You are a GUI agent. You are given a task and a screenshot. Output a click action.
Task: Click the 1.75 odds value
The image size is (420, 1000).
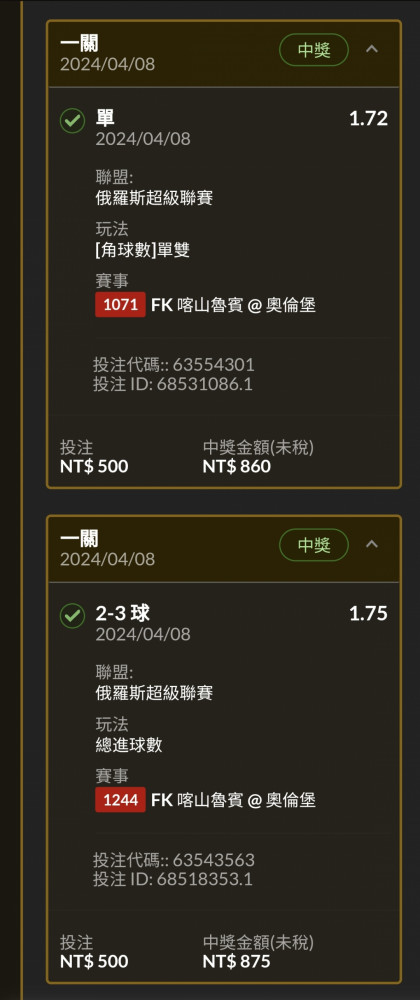[x=368, y=614]
